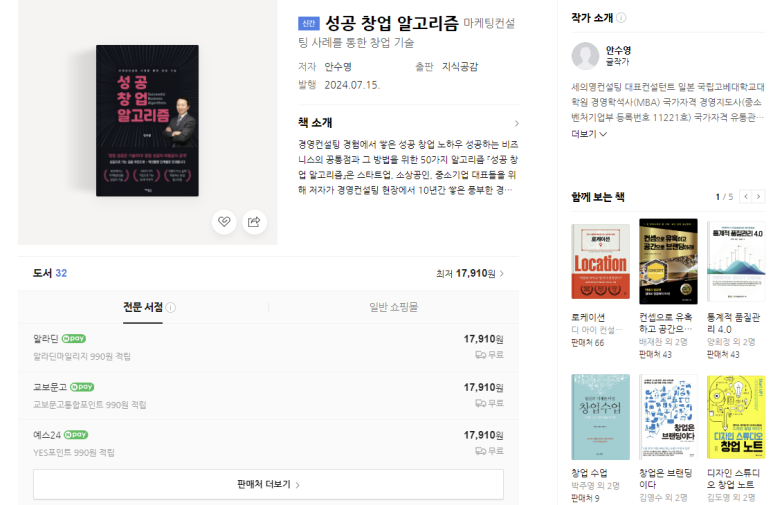The image size is (773, 505).
Task: Open lowest price 최저 17,910원 link
Action: 469,274
